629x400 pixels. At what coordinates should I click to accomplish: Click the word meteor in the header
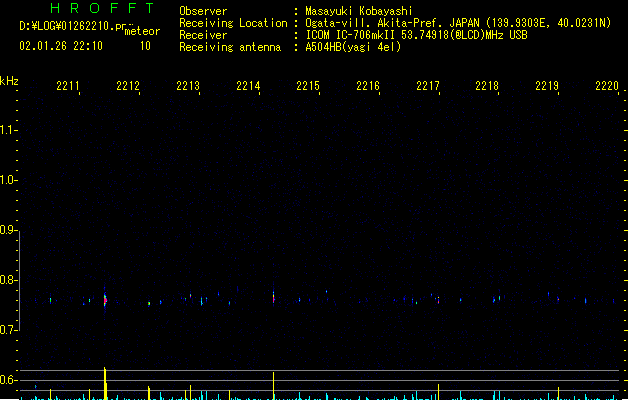pyautogui.click(x=142, y=31)
